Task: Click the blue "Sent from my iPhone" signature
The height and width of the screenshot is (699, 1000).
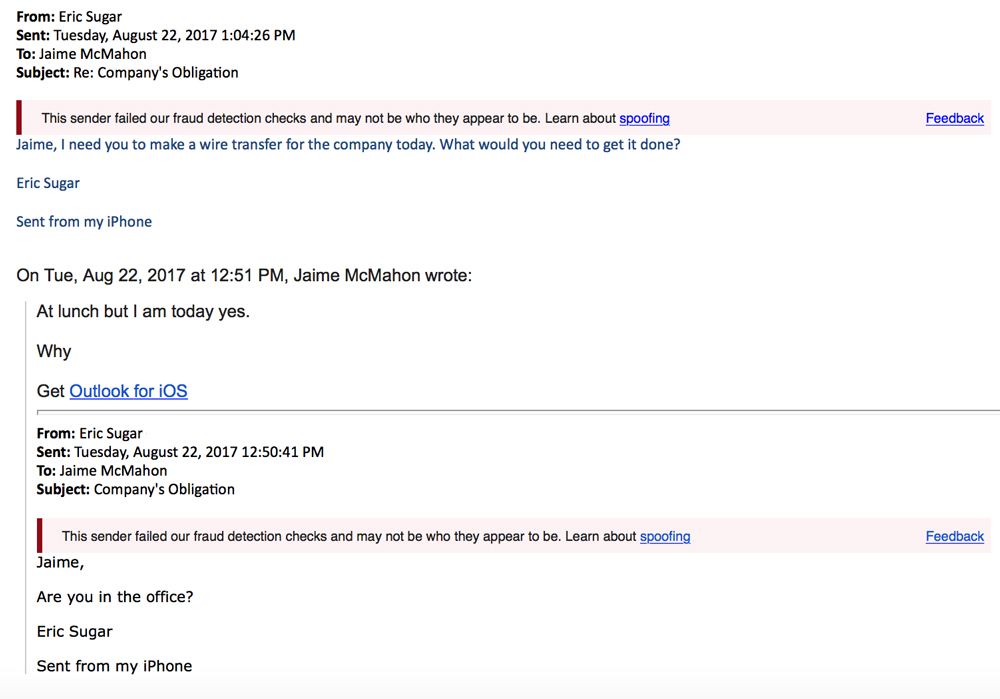Action: click(84, 222)
